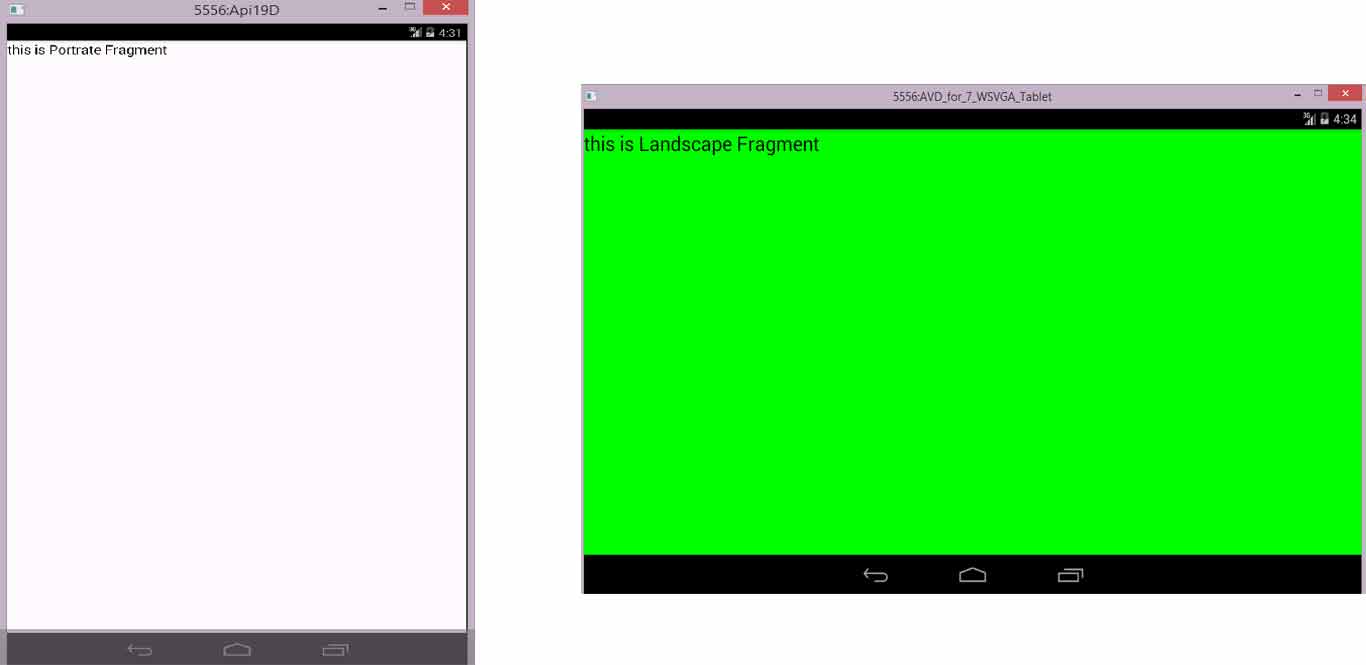Maximize the Api19D emulator window
Viewport: 1366px width, 665px height.
click(x=410, y=7)
